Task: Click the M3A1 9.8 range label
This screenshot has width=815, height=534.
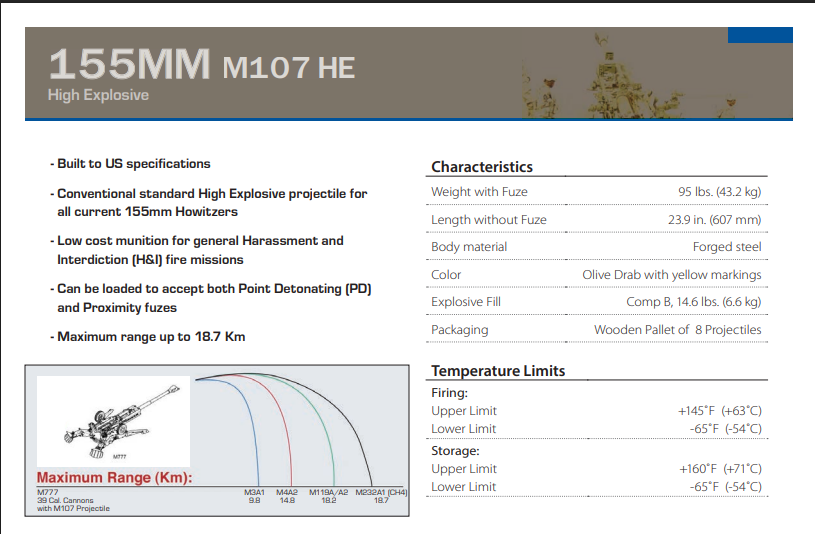Action: (x=254, y=496)
